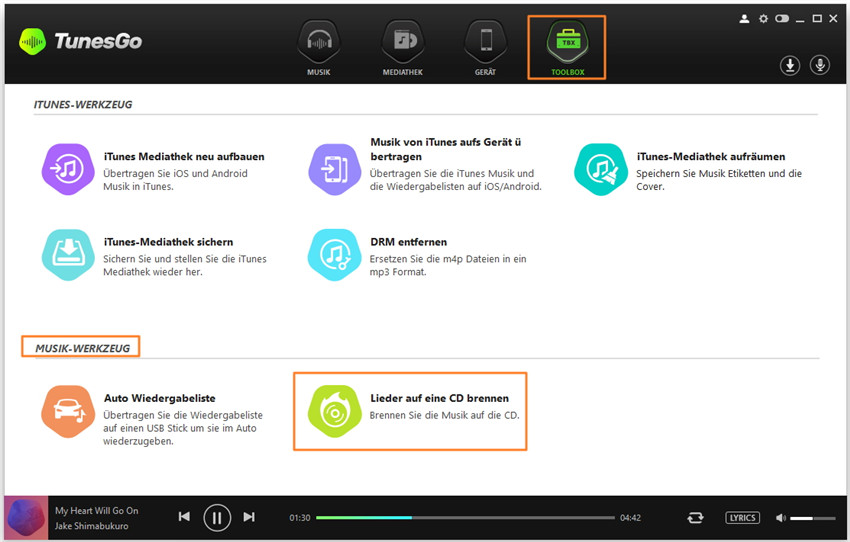Click the ITUNES-WERKZEUG section heading

click(x=83, y=105)
